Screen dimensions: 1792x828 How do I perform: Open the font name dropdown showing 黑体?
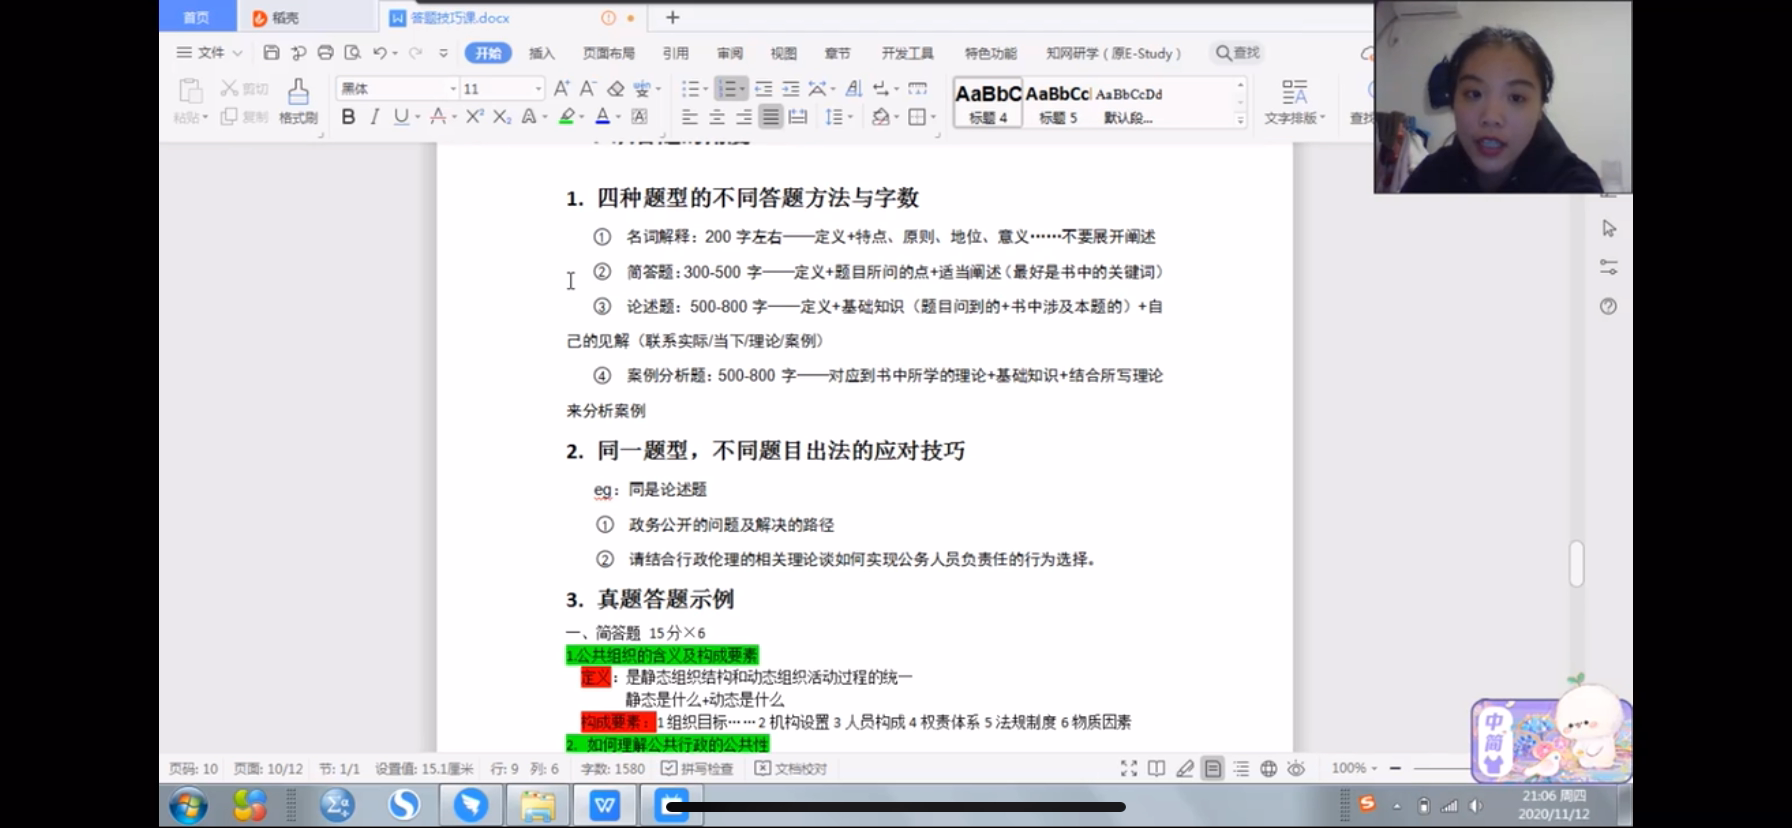click(397, 89)
